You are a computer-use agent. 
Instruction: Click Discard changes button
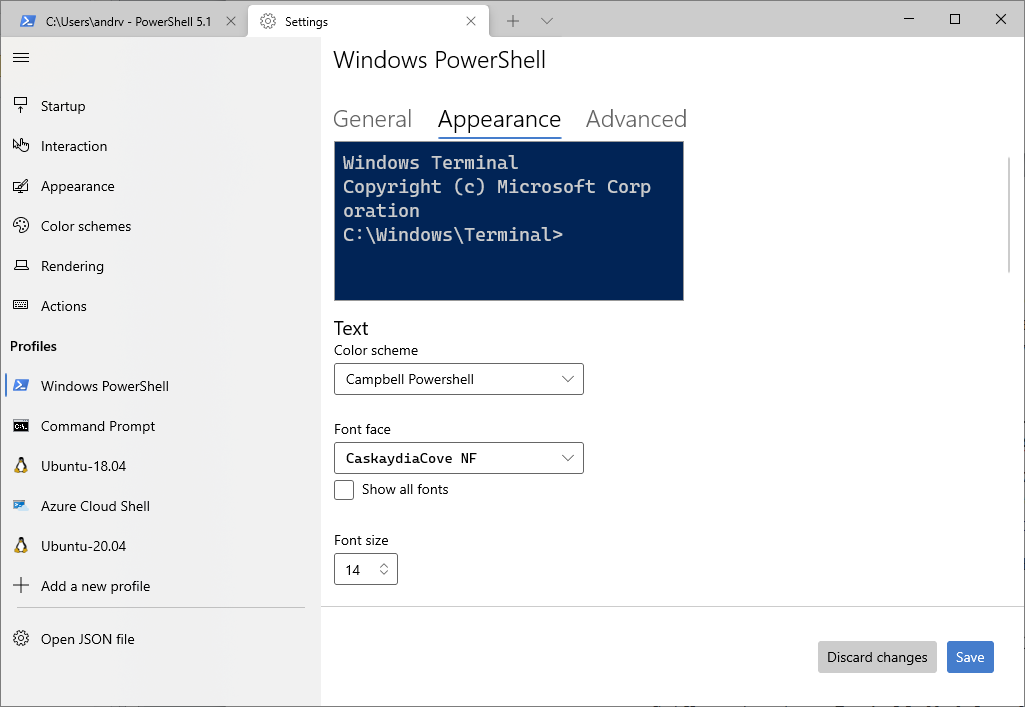coord(877,657)
